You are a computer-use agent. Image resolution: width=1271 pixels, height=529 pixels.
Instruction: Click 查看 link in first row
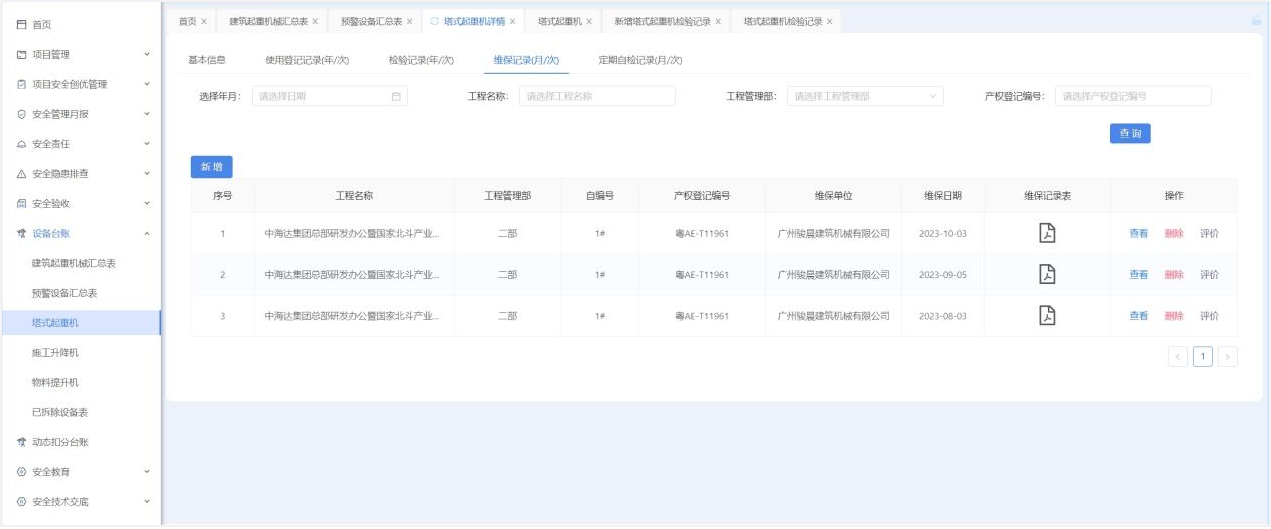pos(1138,233)
